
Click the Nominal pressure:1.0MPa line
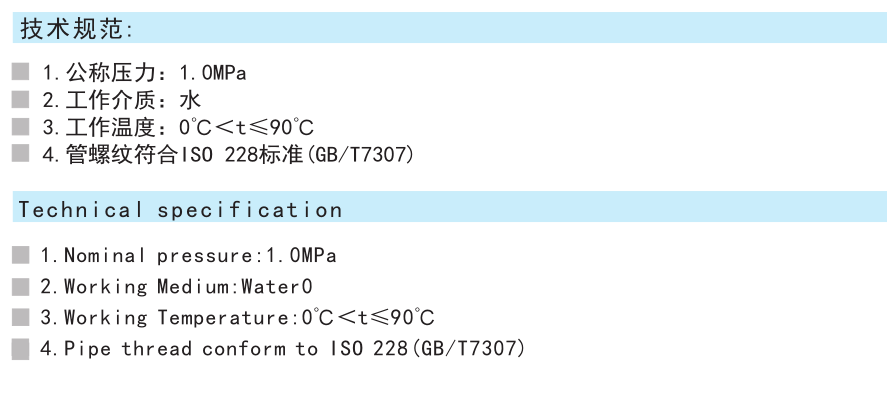[x=188, y=256]
